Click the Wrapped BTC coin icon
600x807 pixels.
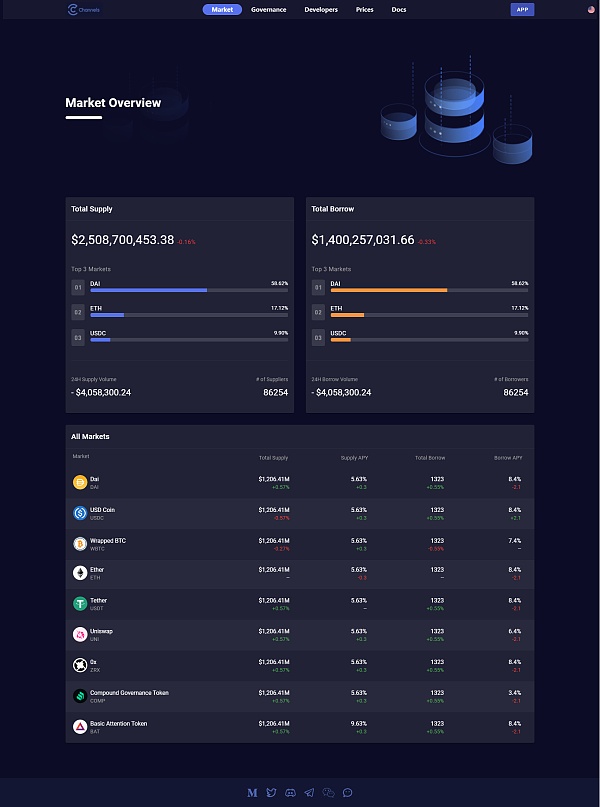tap(80, 544)
